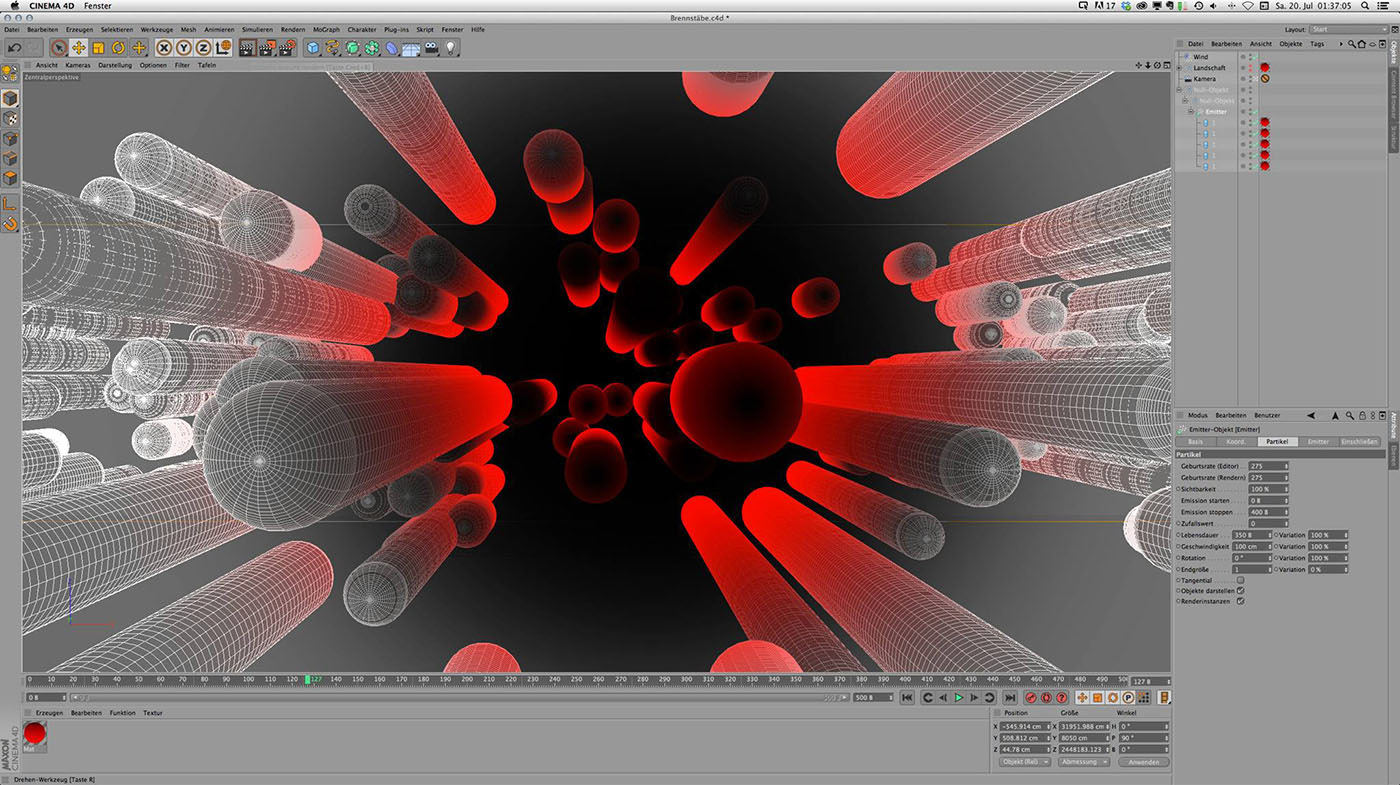The width and height of the screenshot is (1400, 785).
Task: Add a floor/environment object icon
Action: 411,47
